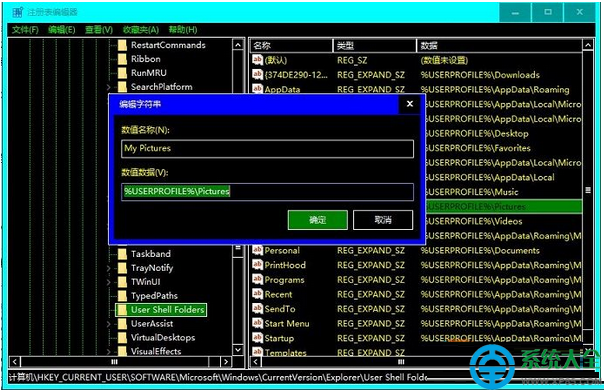Image resolution: width=604 pixels, height=392 pixels.
Task: Select the SearchPlatform folder icon
Action: 122,87
